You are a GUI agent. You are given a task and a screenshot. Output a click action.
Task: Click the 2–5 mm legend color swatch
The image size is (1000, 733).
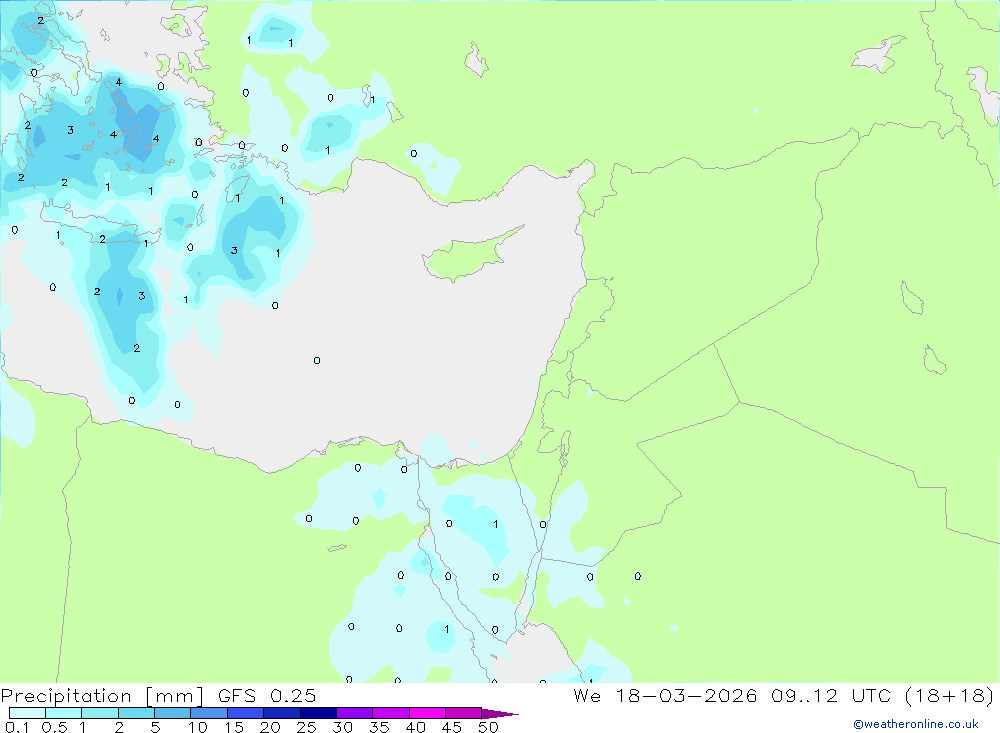point(136,713)
